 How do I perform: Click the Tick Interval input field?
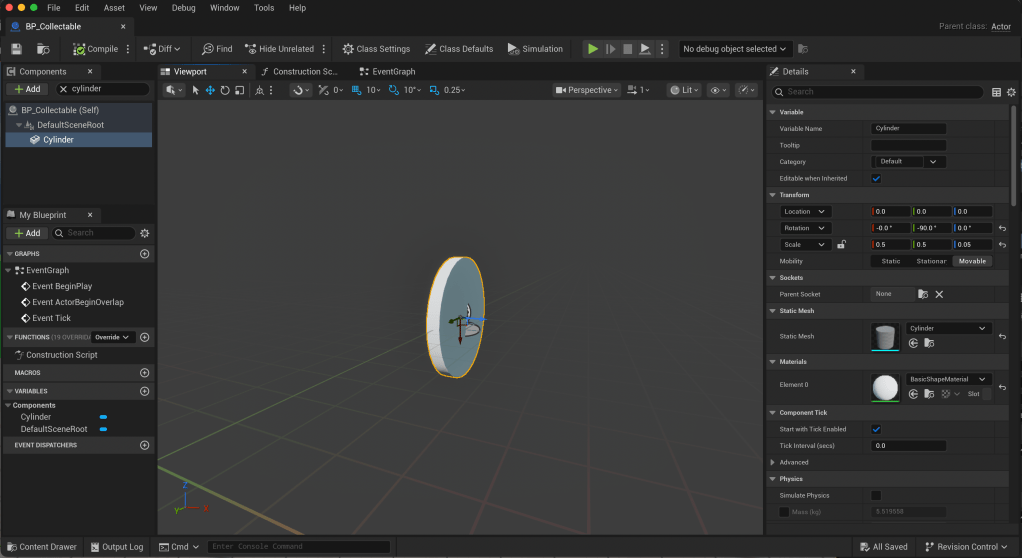coord(908,446)
